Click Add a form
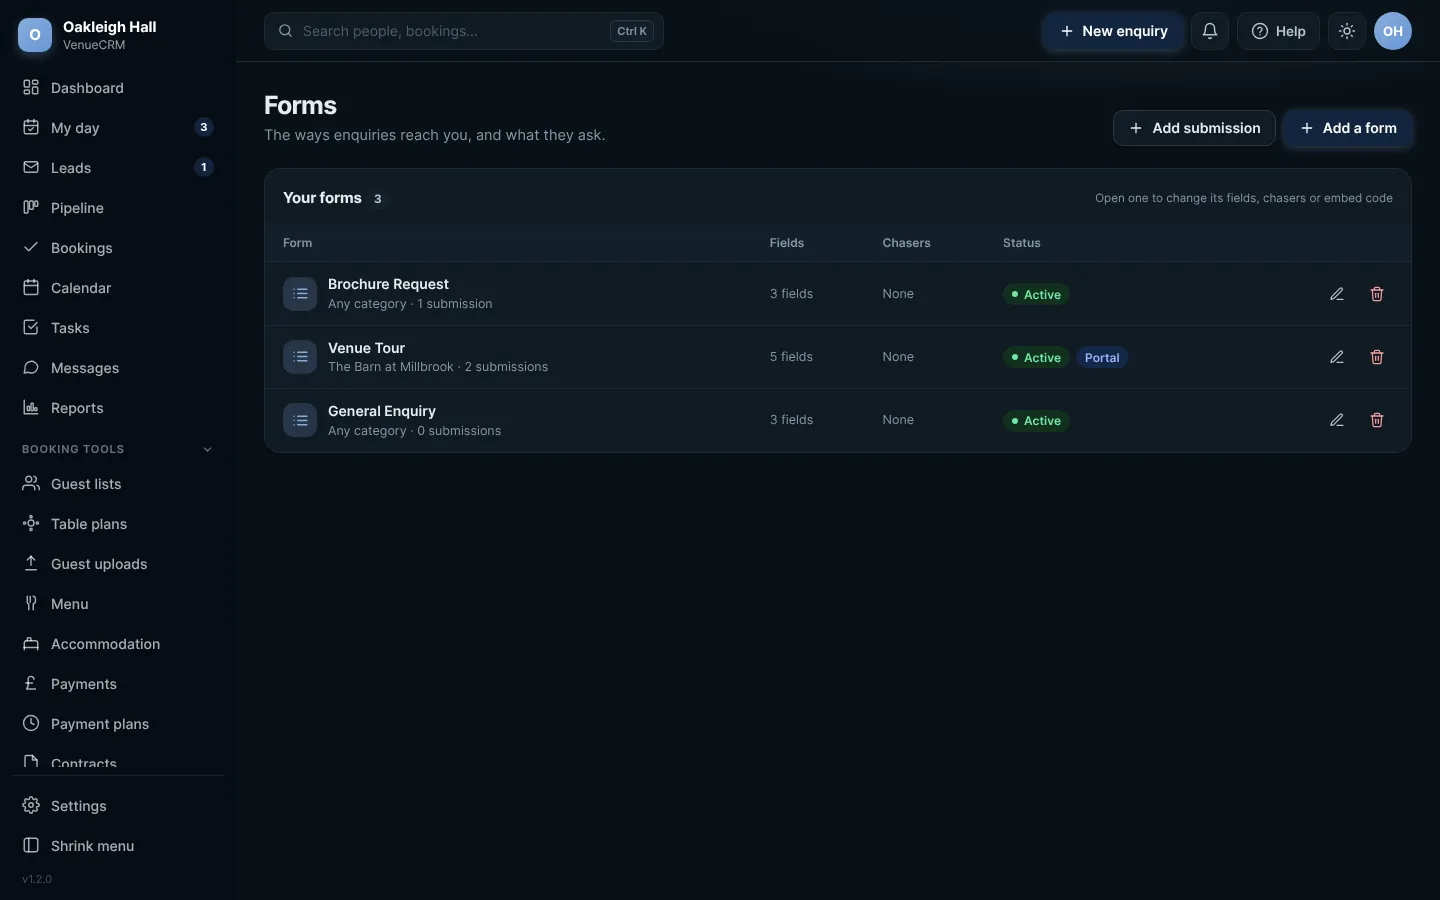This screenshot has height=900, width=1440. [1348, 128]
